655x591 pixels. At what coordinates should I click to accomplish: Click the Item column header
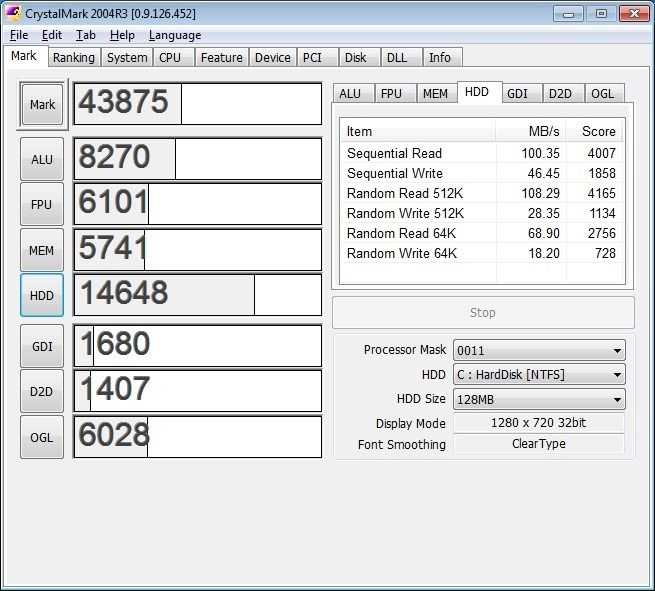418,131
